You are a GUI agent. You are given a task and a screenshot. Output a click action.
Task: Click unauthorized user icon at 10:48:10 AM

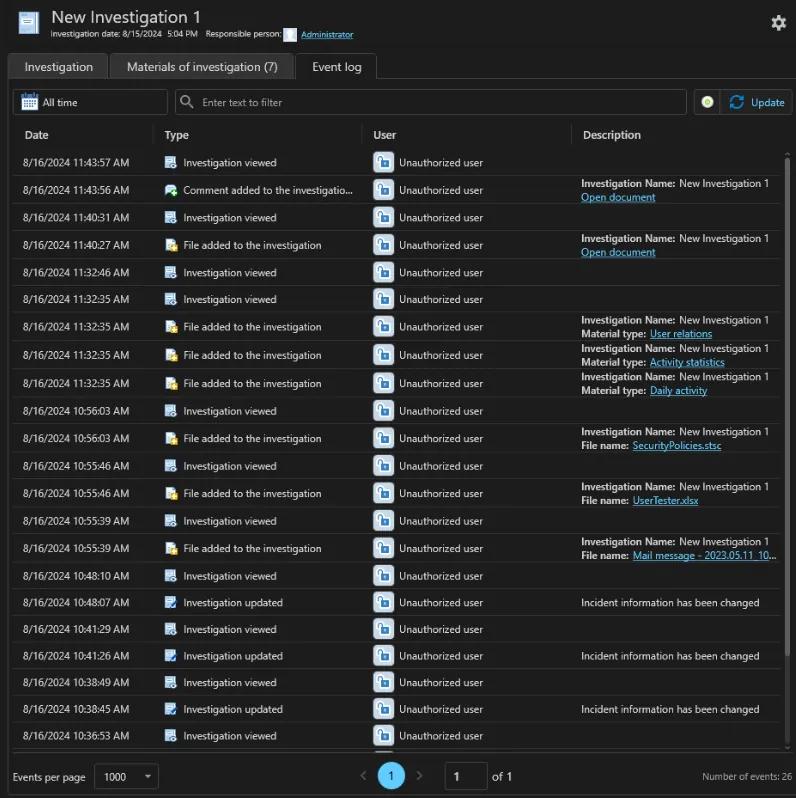(383, 576)
